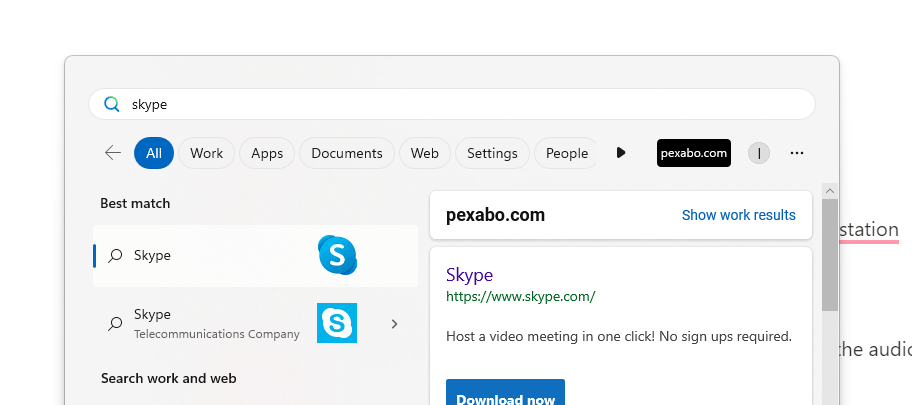This screenshot has height=405, width=912.
Task: Switch to the People filter tab
Action: 566,153
